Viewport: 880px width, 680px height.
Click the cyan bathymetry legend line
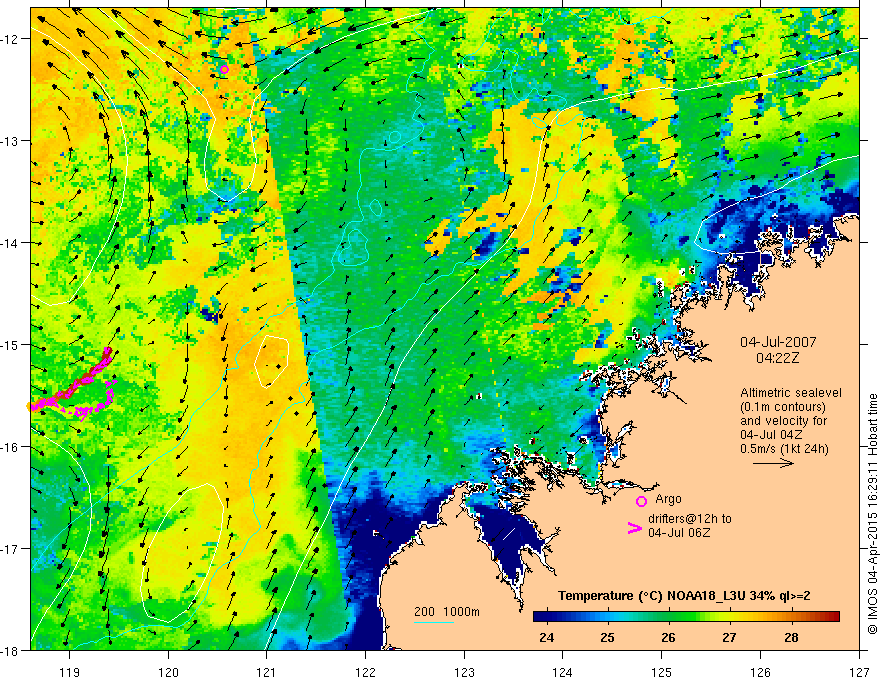tap(434, 622)
